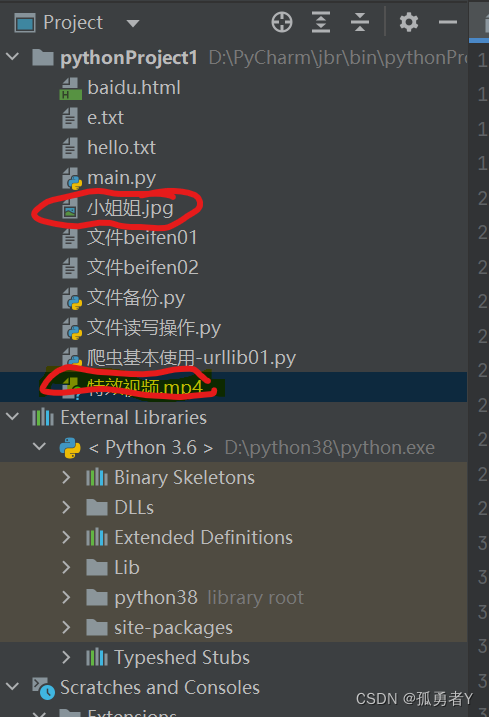The height and width of the screenshot is (717, 489).
Task: Expand Binary Skeletons node
Action: tap(66, 477)
